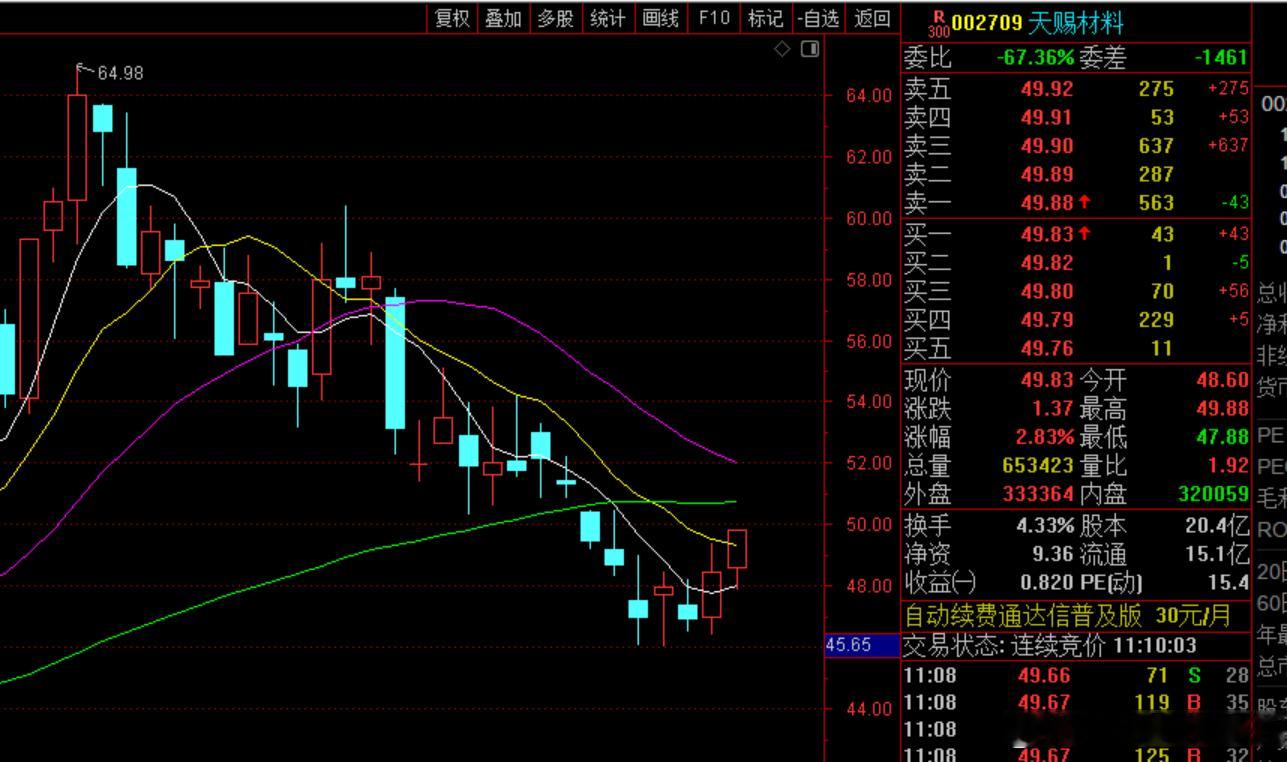This screenshot has height=762, width=1287.
Task: Click the 涨跌 value 1.37
Action: click(1053, 408)
